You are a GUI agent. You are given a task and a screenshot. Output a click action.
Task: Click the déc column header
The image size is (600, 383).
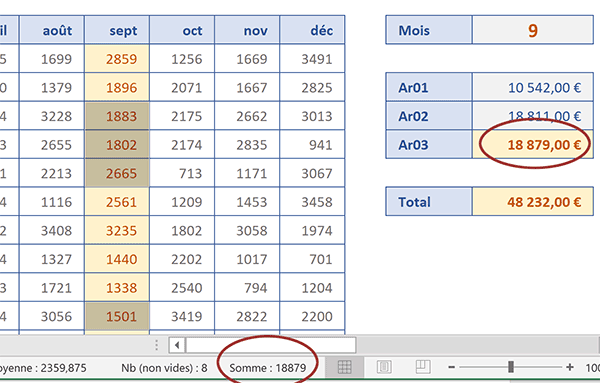click(312, 30)
